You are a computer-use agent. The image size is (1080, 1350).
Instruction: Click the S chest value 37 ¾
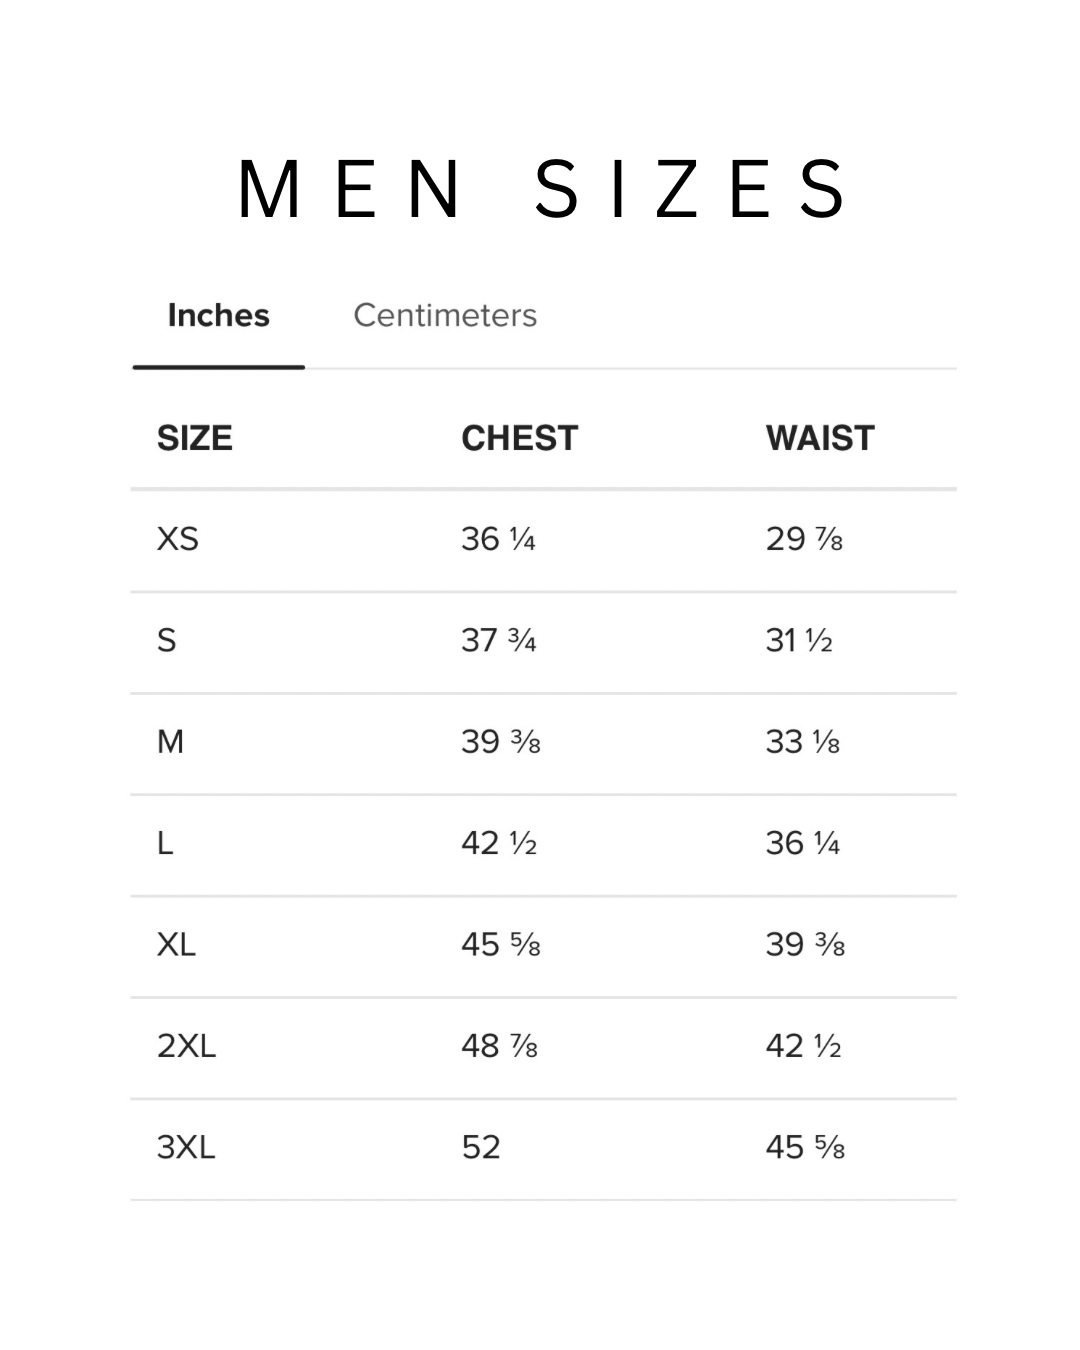[498, 641]
